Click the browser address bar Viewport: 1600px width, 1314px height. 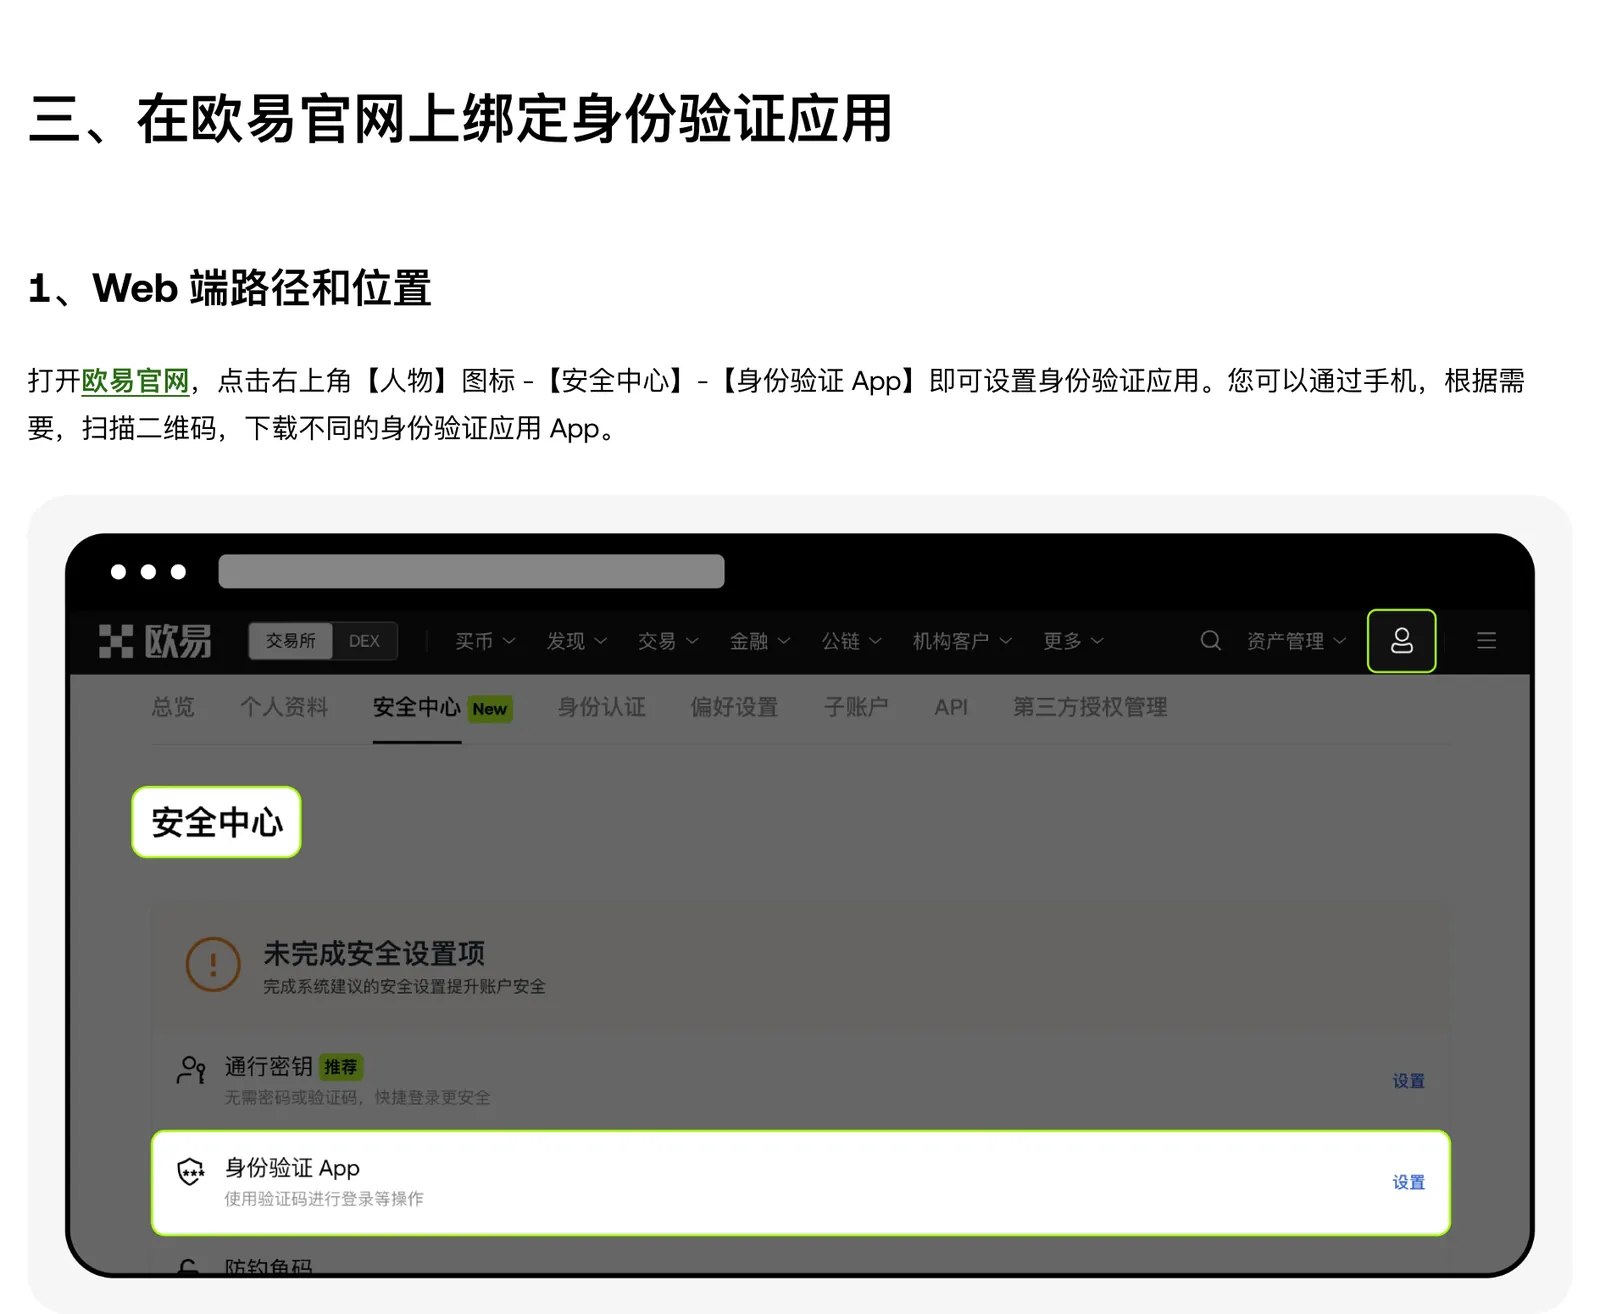471,571
